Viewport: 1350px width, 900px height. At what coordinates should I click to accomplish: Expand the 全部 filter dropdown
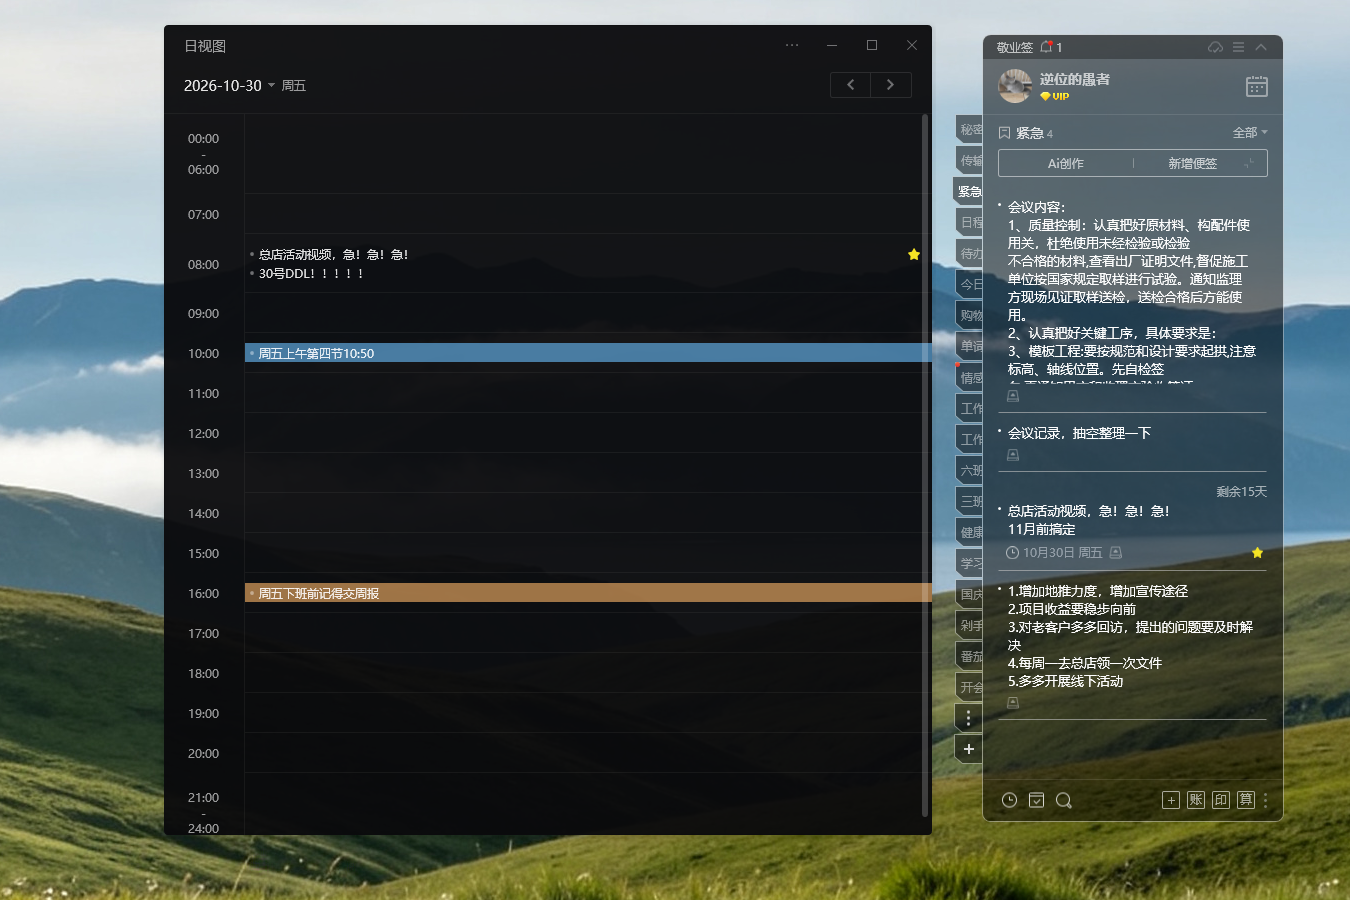[x=1250, y=132]
